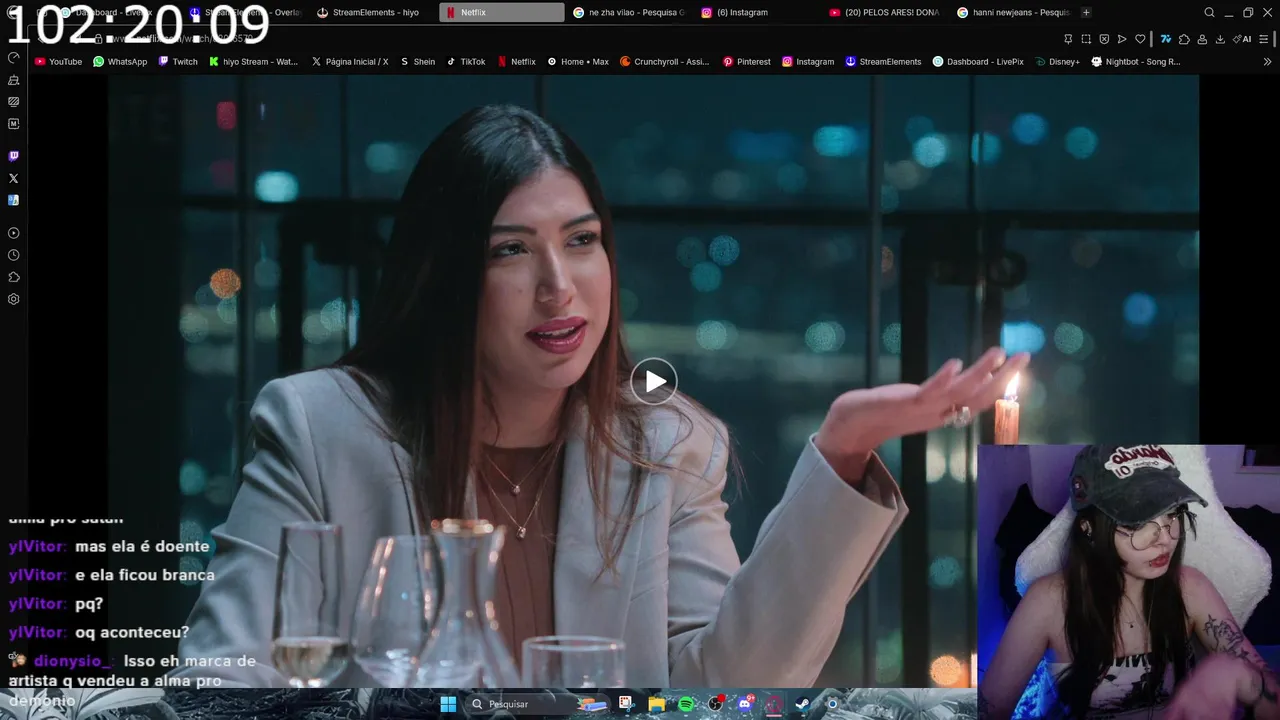The height and width of the screenshot is (720, 1280).
Task: Click the snapshot capture icon in toolbar
Action: pos(1086,39)
